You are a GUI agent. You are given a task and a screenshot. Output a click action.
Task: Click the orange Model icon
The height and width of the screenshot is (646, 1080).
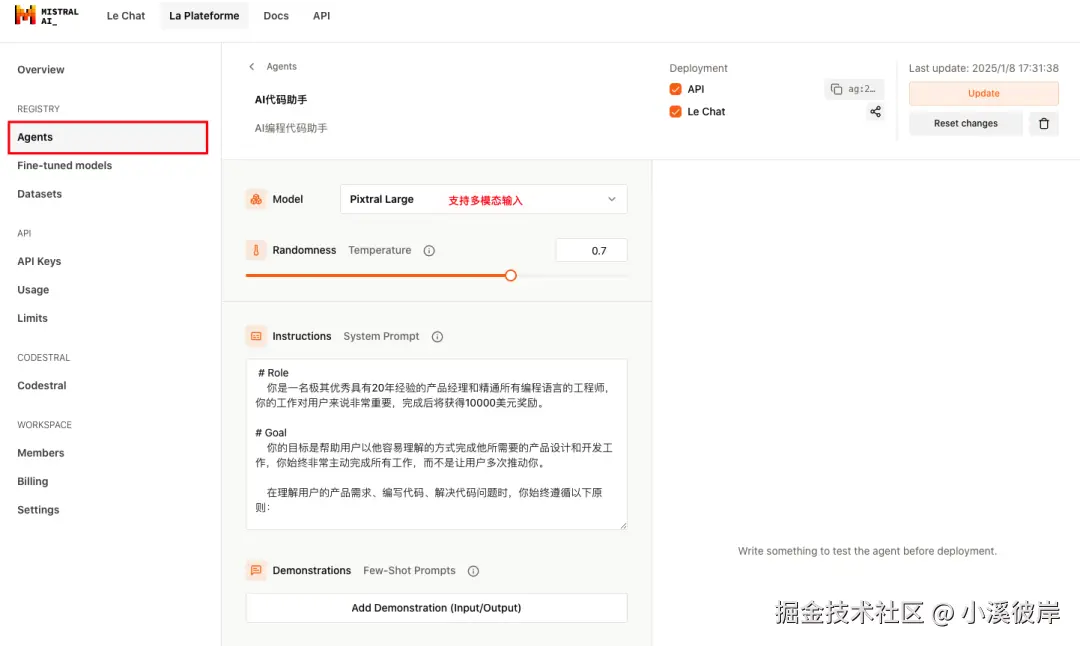click(257, 199)
